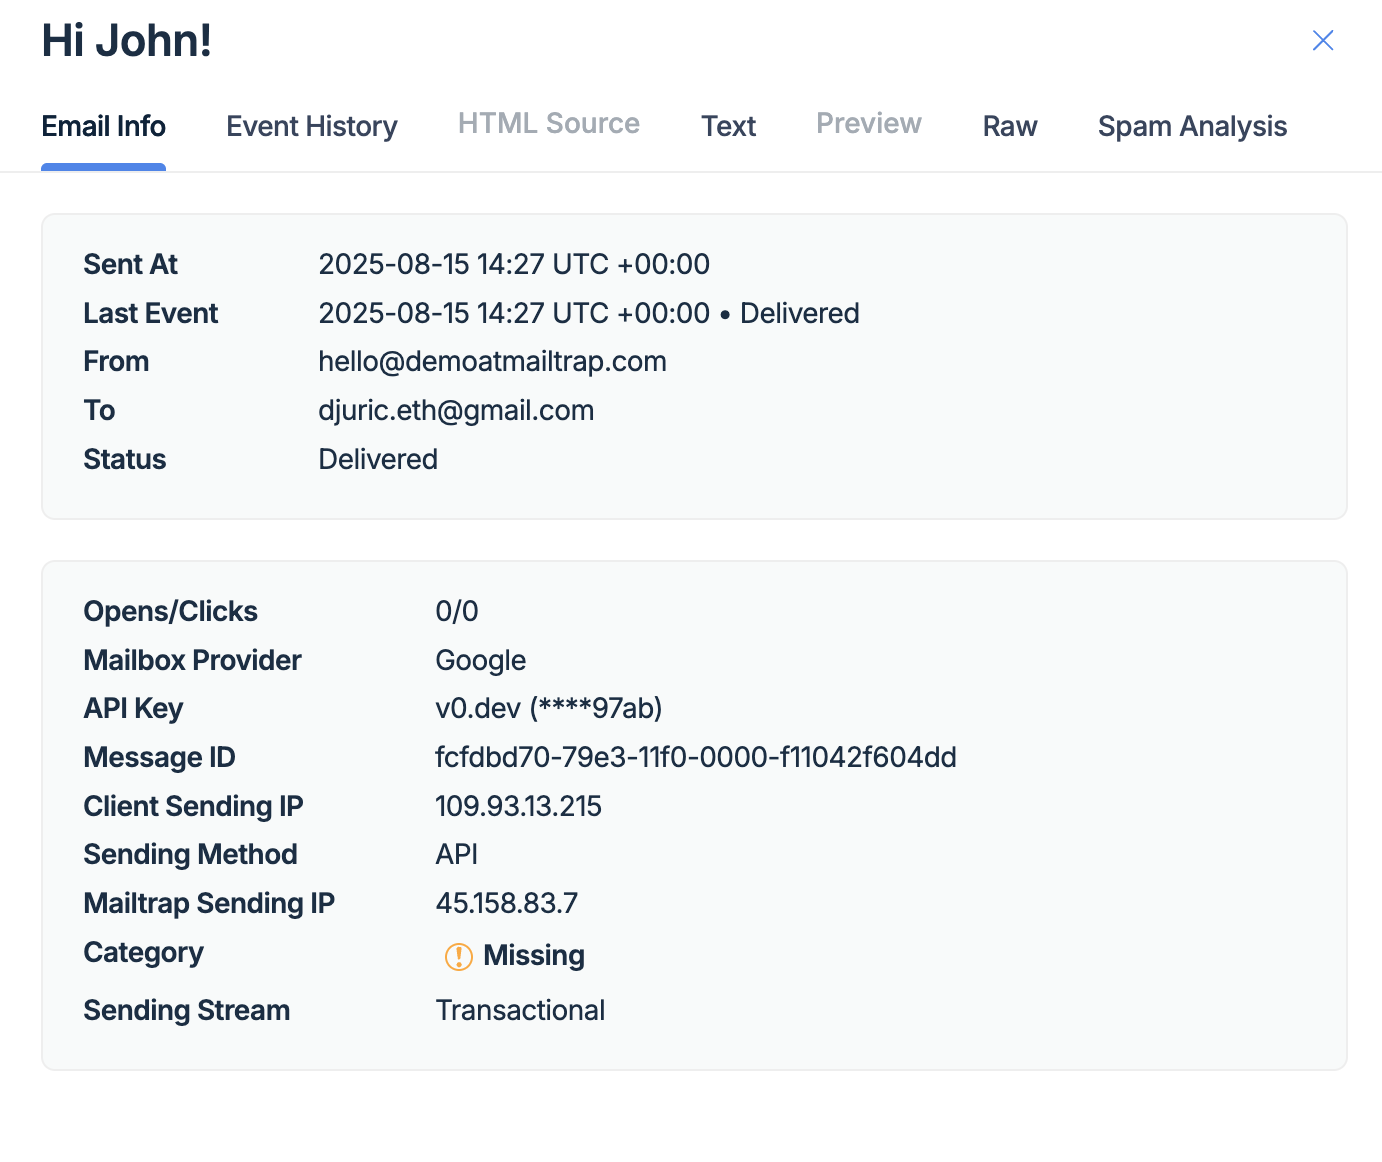Click the Transactional sending stream value
Viewport: 1382px width, 1162px height.
[x=520, y=1010]
